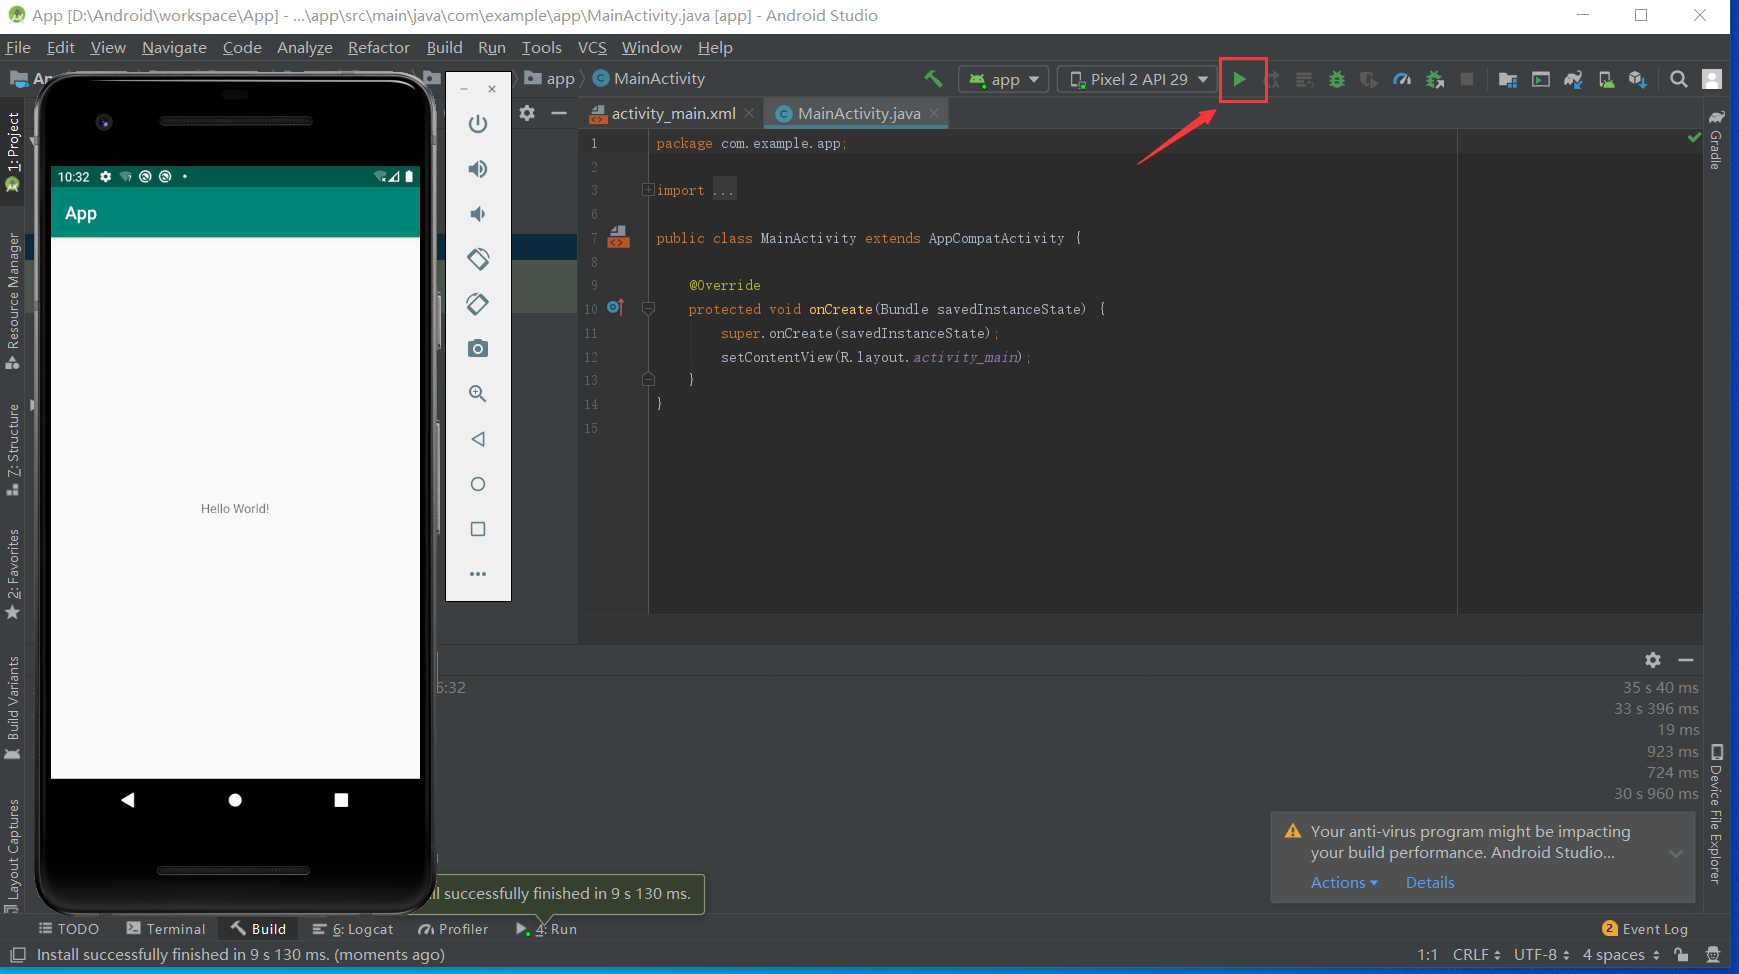Click the emulator volume up icon

[x=478, y=169]
